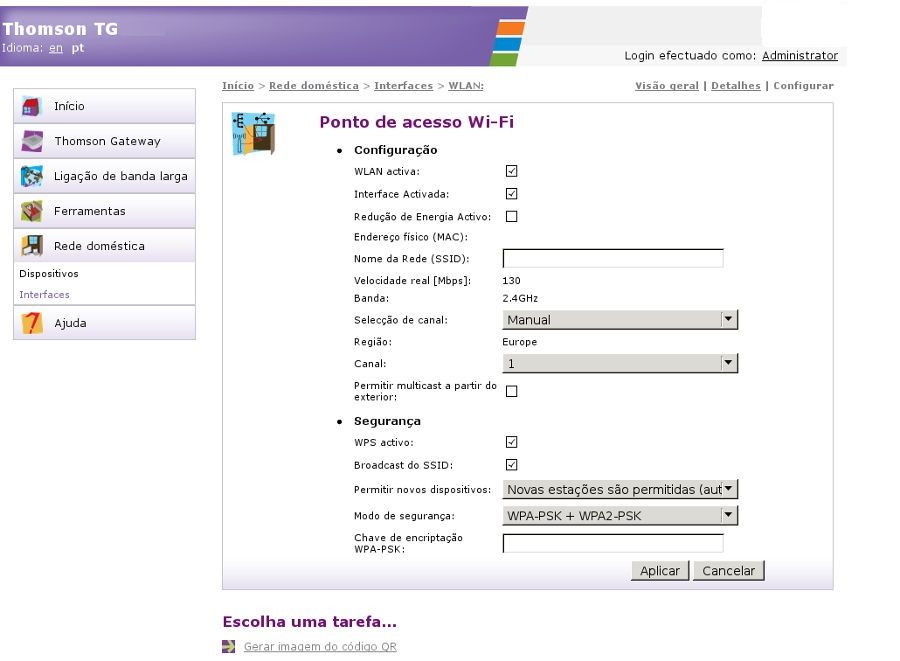Open the Canal number dropdown
Viewport: 900px width, 661px height.
pyautogui.click(x=620, y=363)
